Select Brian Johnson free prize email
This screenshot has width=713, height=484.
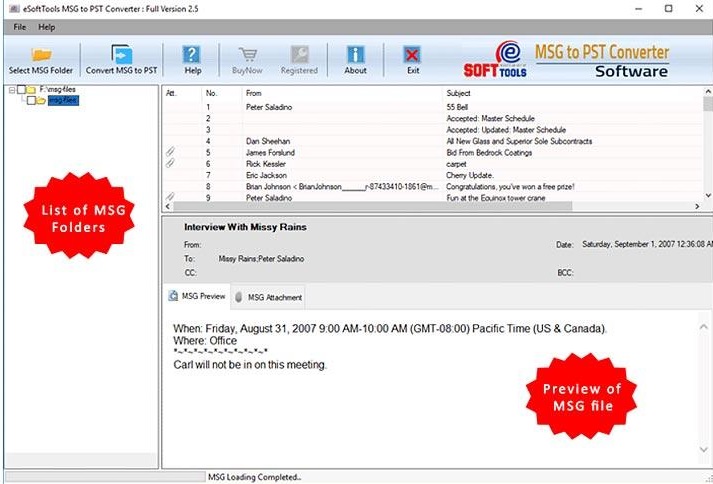point(433,187)
